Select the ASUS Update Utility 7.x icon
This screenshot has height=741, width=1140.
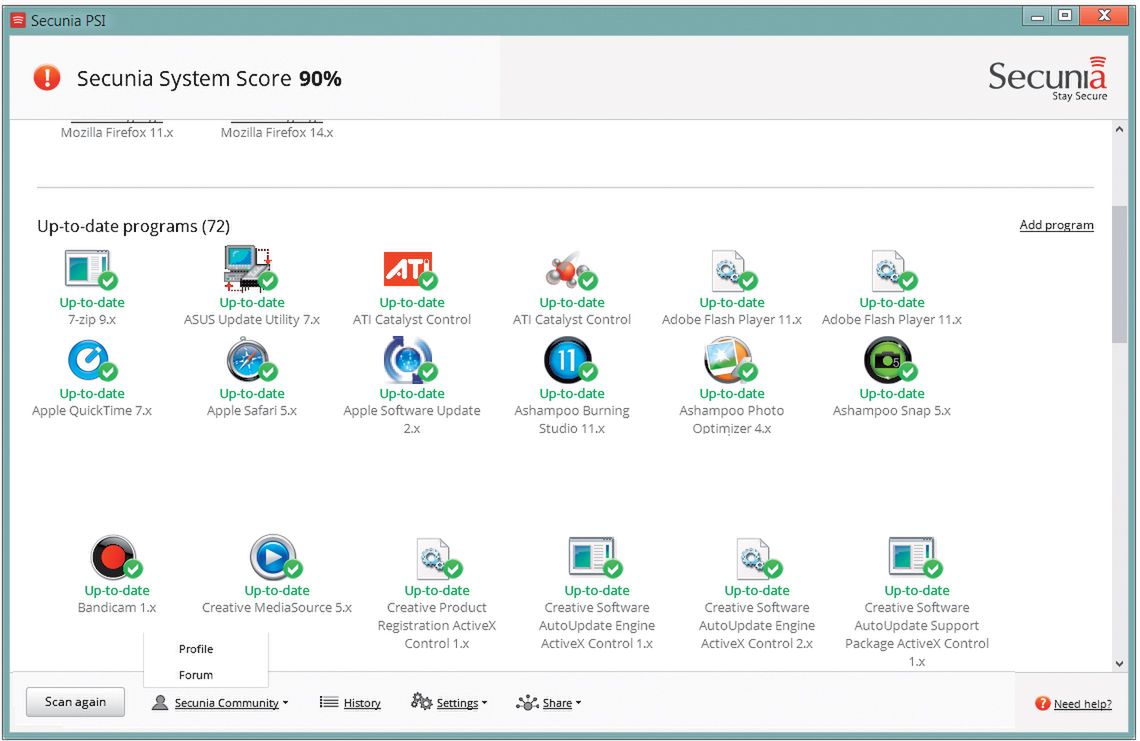250,268
